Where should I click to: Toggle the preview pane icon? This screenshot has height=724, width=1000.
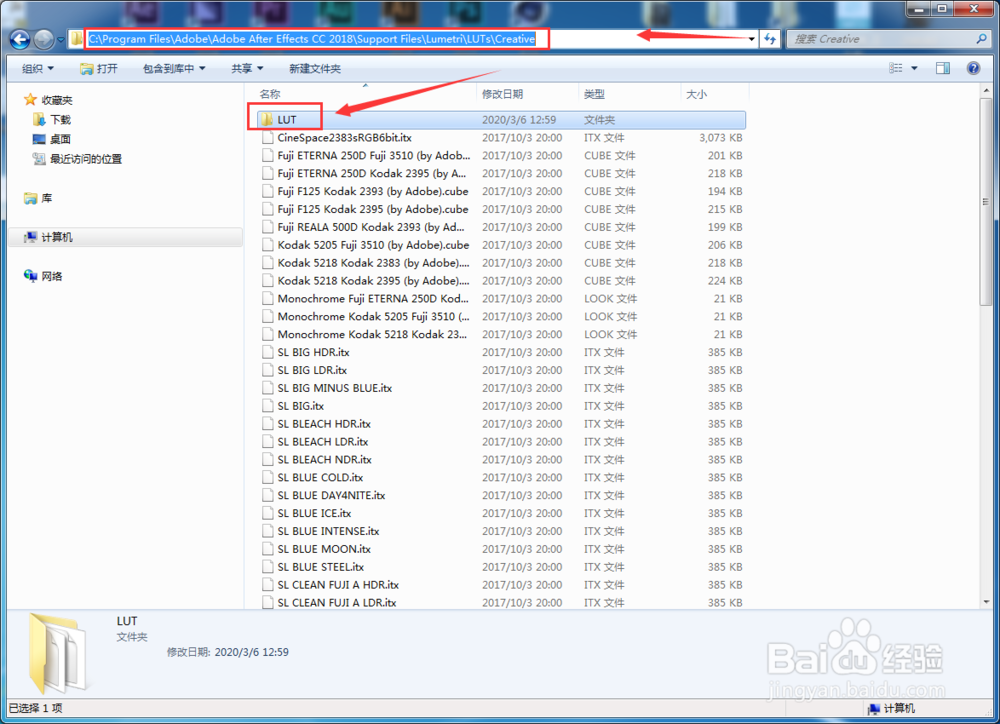943,68
